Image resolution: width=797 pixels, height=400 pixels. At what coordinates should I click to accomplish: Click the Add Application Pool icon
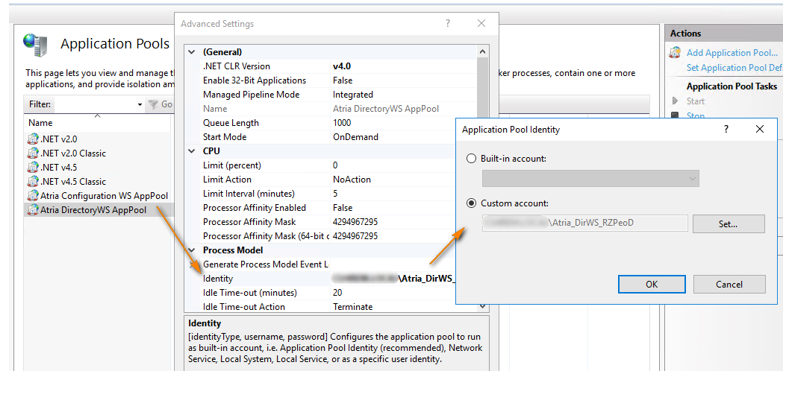(x=675, y=52)
